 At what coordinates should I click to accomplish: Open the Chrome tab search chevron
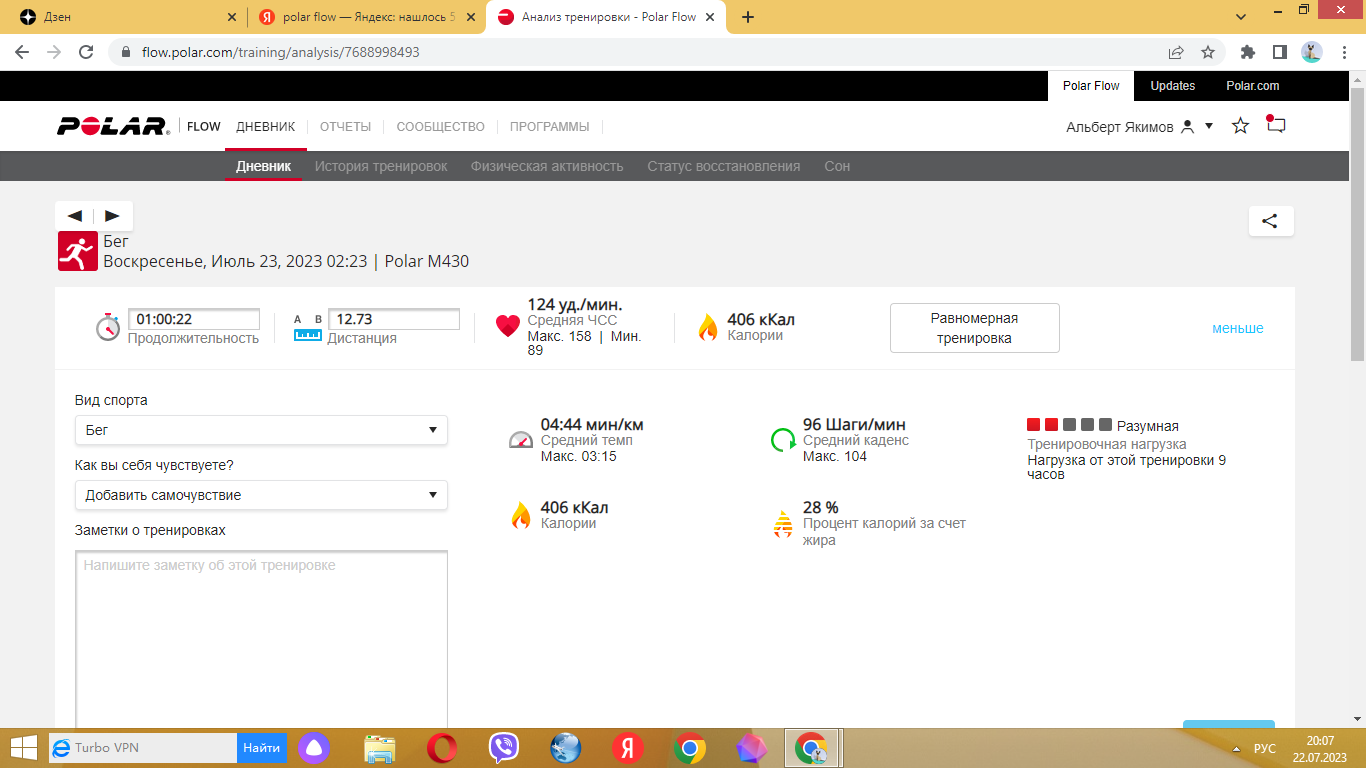[1241, 17]
